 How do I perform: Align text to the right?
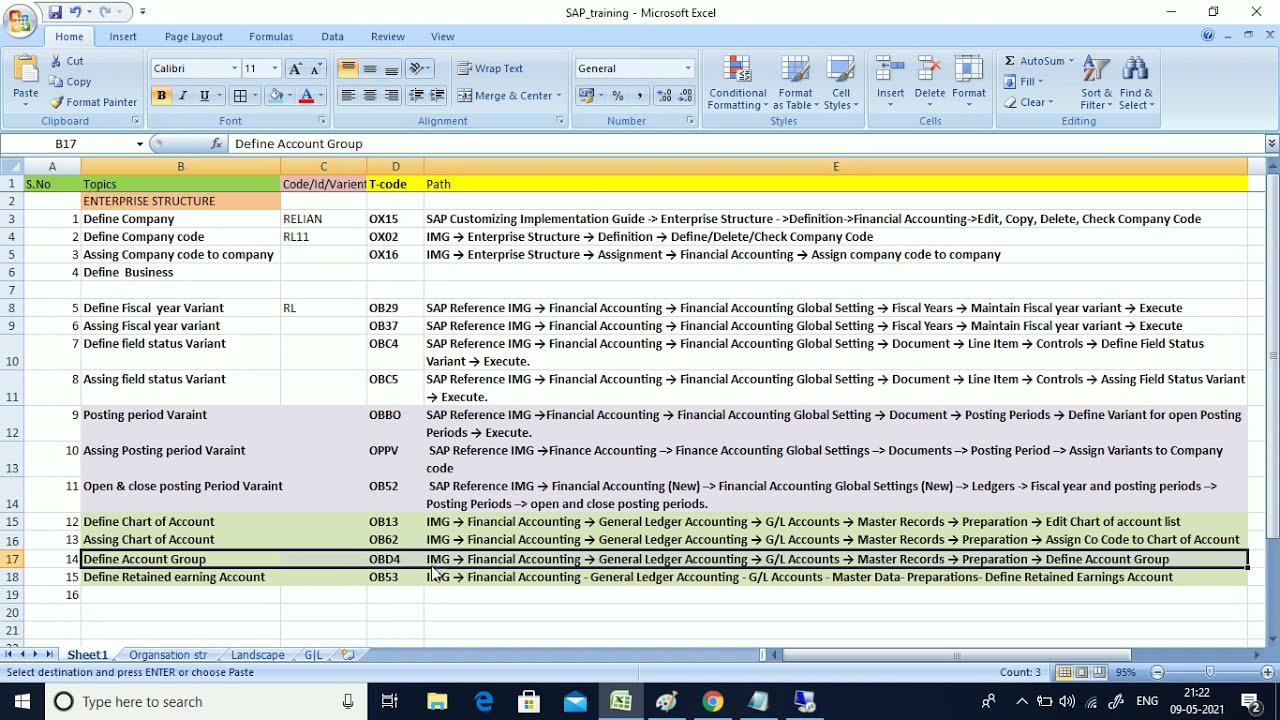coord(392,96)
